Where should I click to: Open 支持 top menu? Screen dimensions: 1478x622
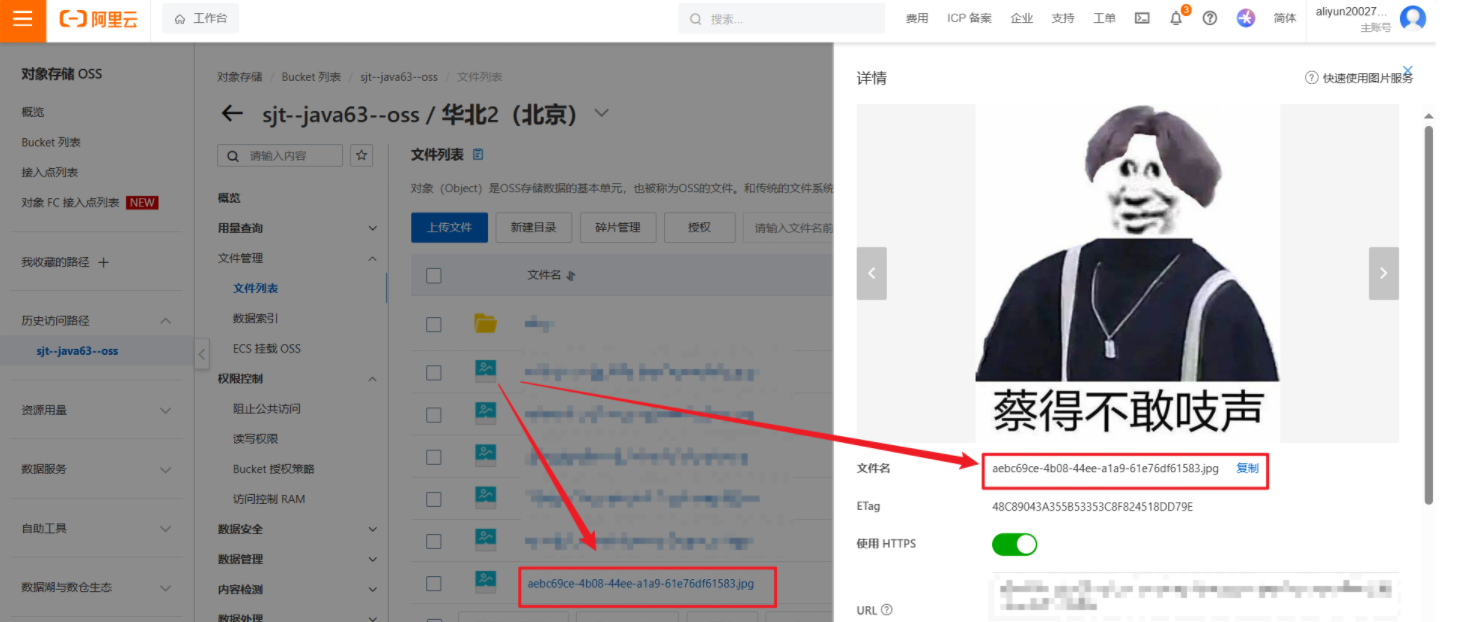click(1063, 19)
